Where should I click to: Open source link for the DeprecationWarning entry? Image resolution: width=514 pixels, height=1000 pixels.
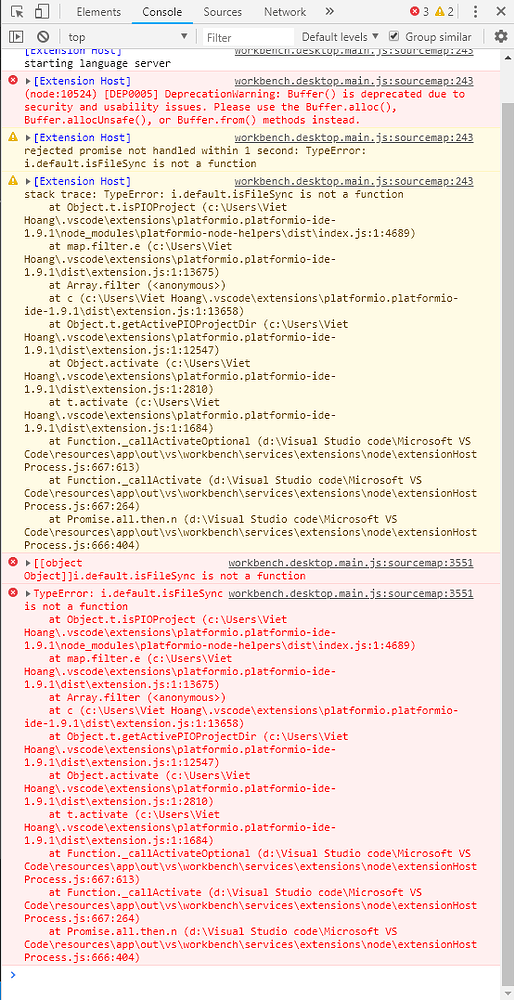coord(354,81)
